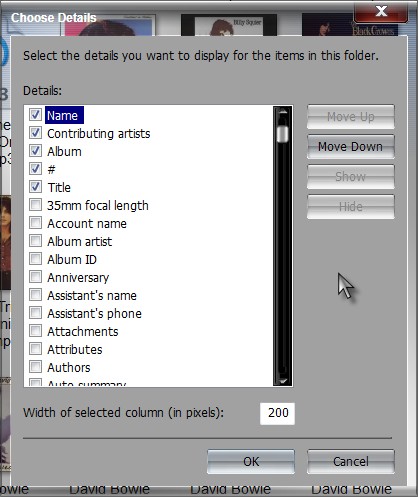Uncheck the Name checkbox
The image size is (418, 497).
point(35,115)
